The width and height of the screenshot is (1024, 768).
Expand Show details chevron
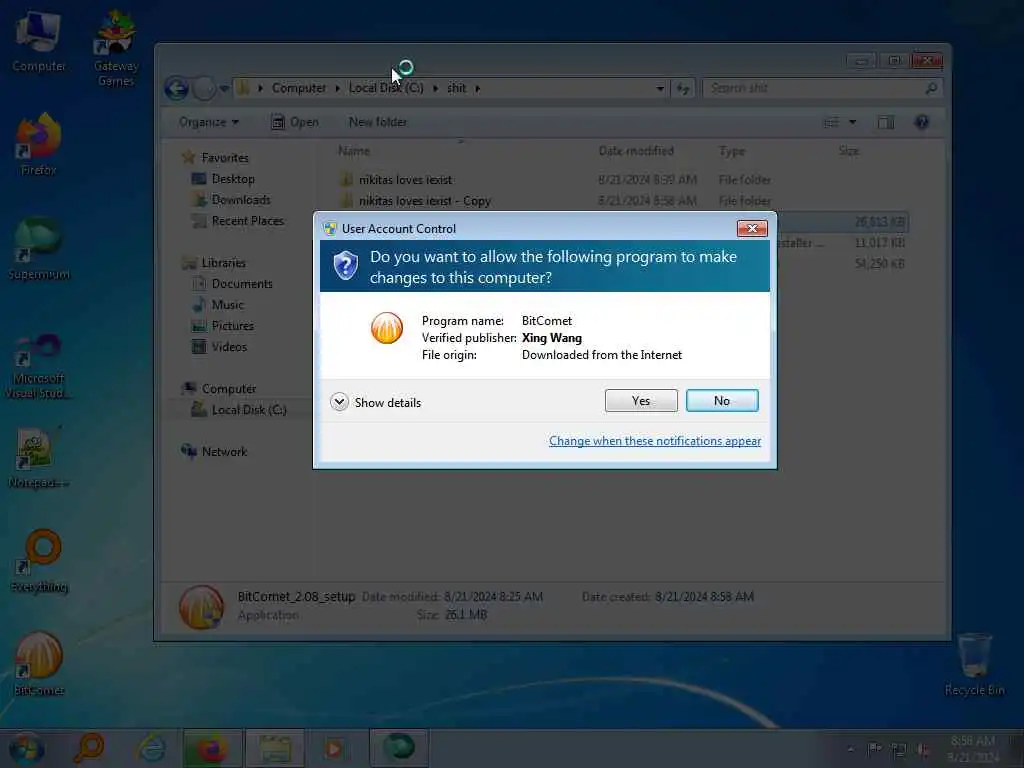click(x=339, y=402)
